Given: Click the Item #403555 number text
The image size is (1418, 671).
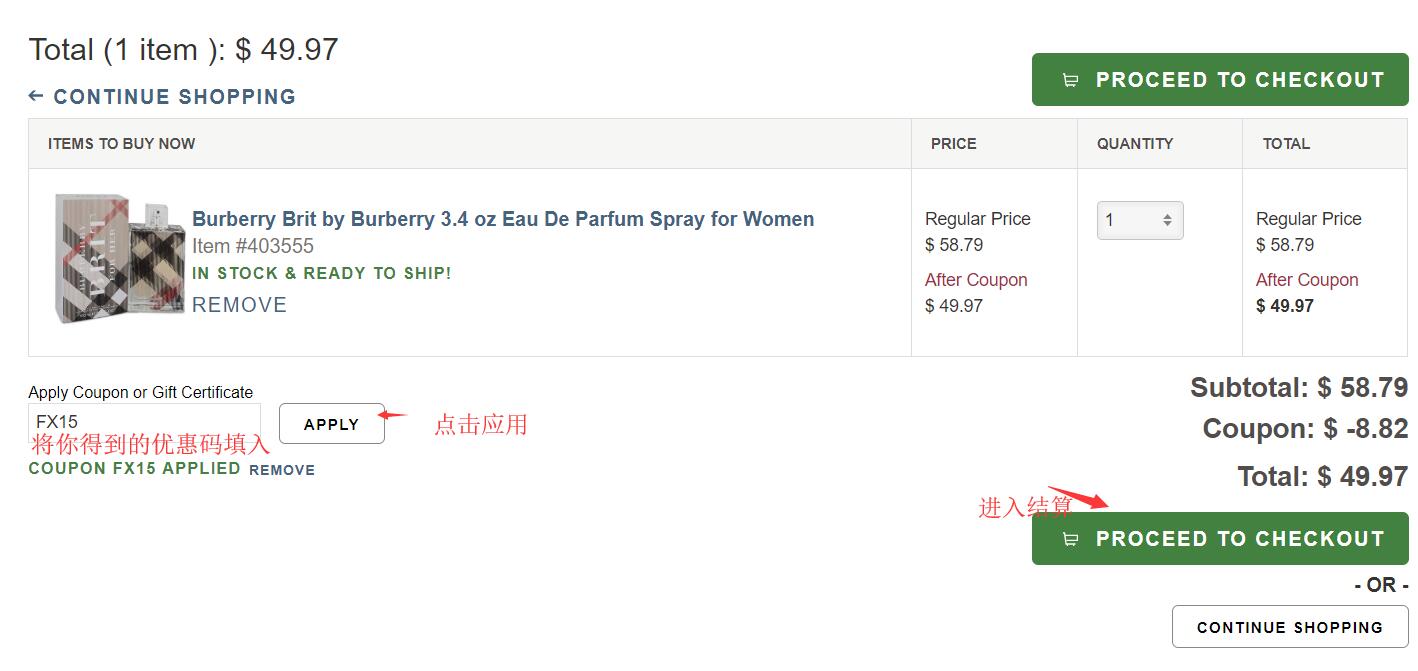Looking at the screenshot, I should click(253, 246).
